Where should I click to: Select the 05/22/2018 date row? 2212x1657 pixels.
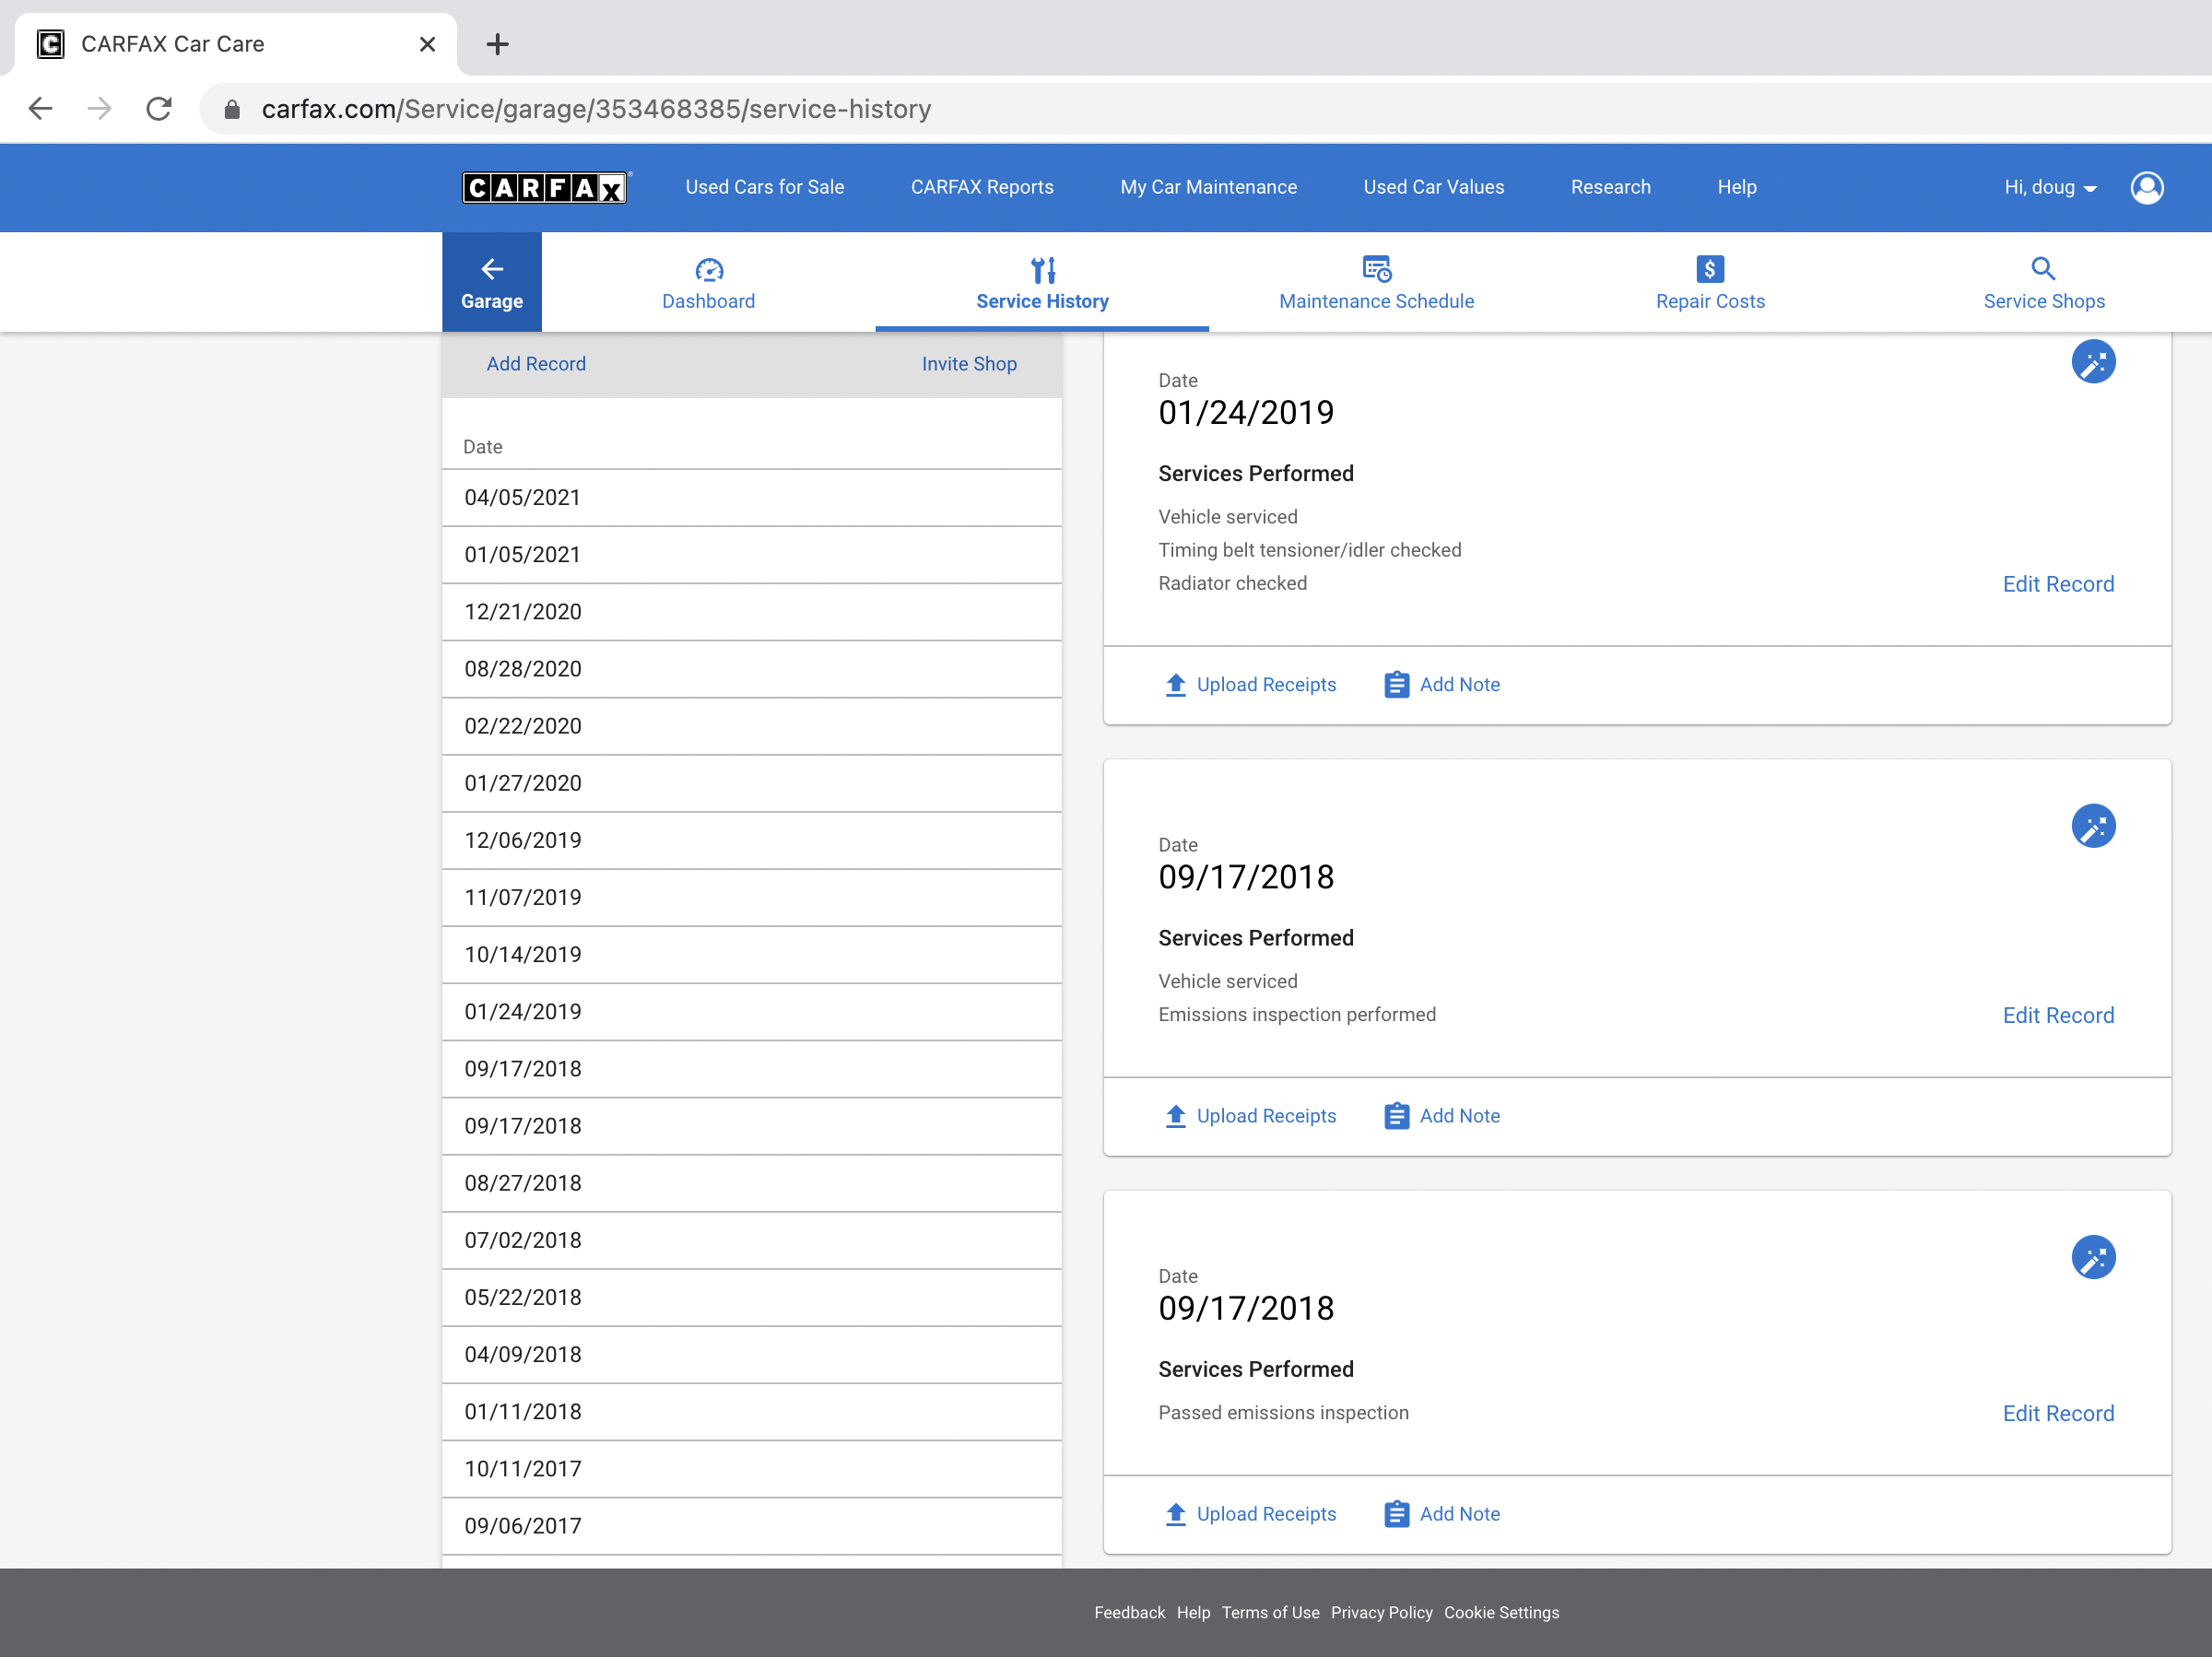(x=752, y=1297)
